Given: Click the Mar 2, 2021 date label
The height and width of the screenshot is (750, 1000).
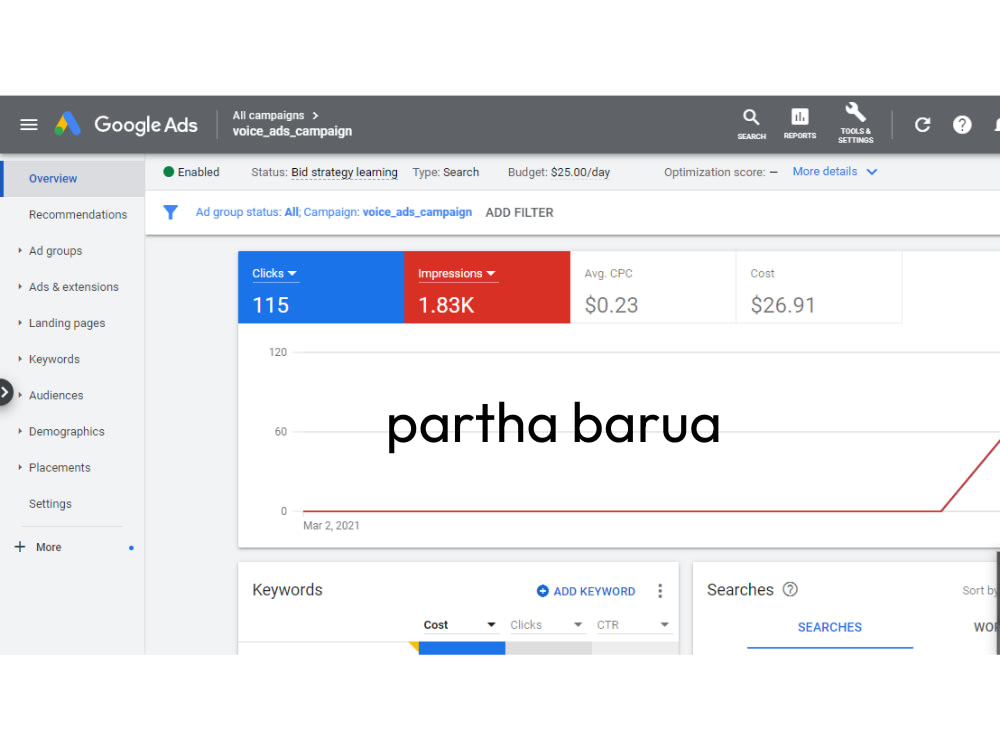Looking at the screenshot, I should pos(331,526).
